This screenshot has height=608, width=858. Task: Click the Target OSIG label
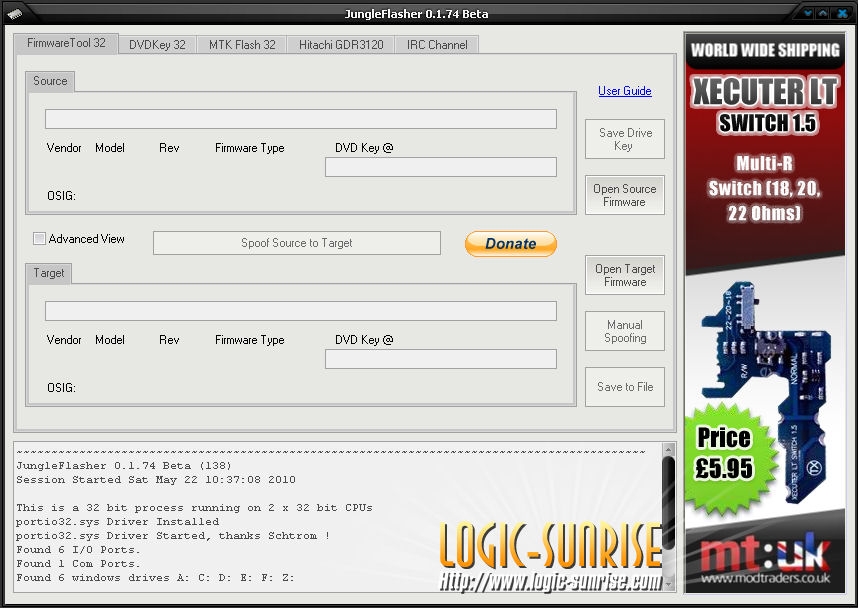tap(61, 388)
